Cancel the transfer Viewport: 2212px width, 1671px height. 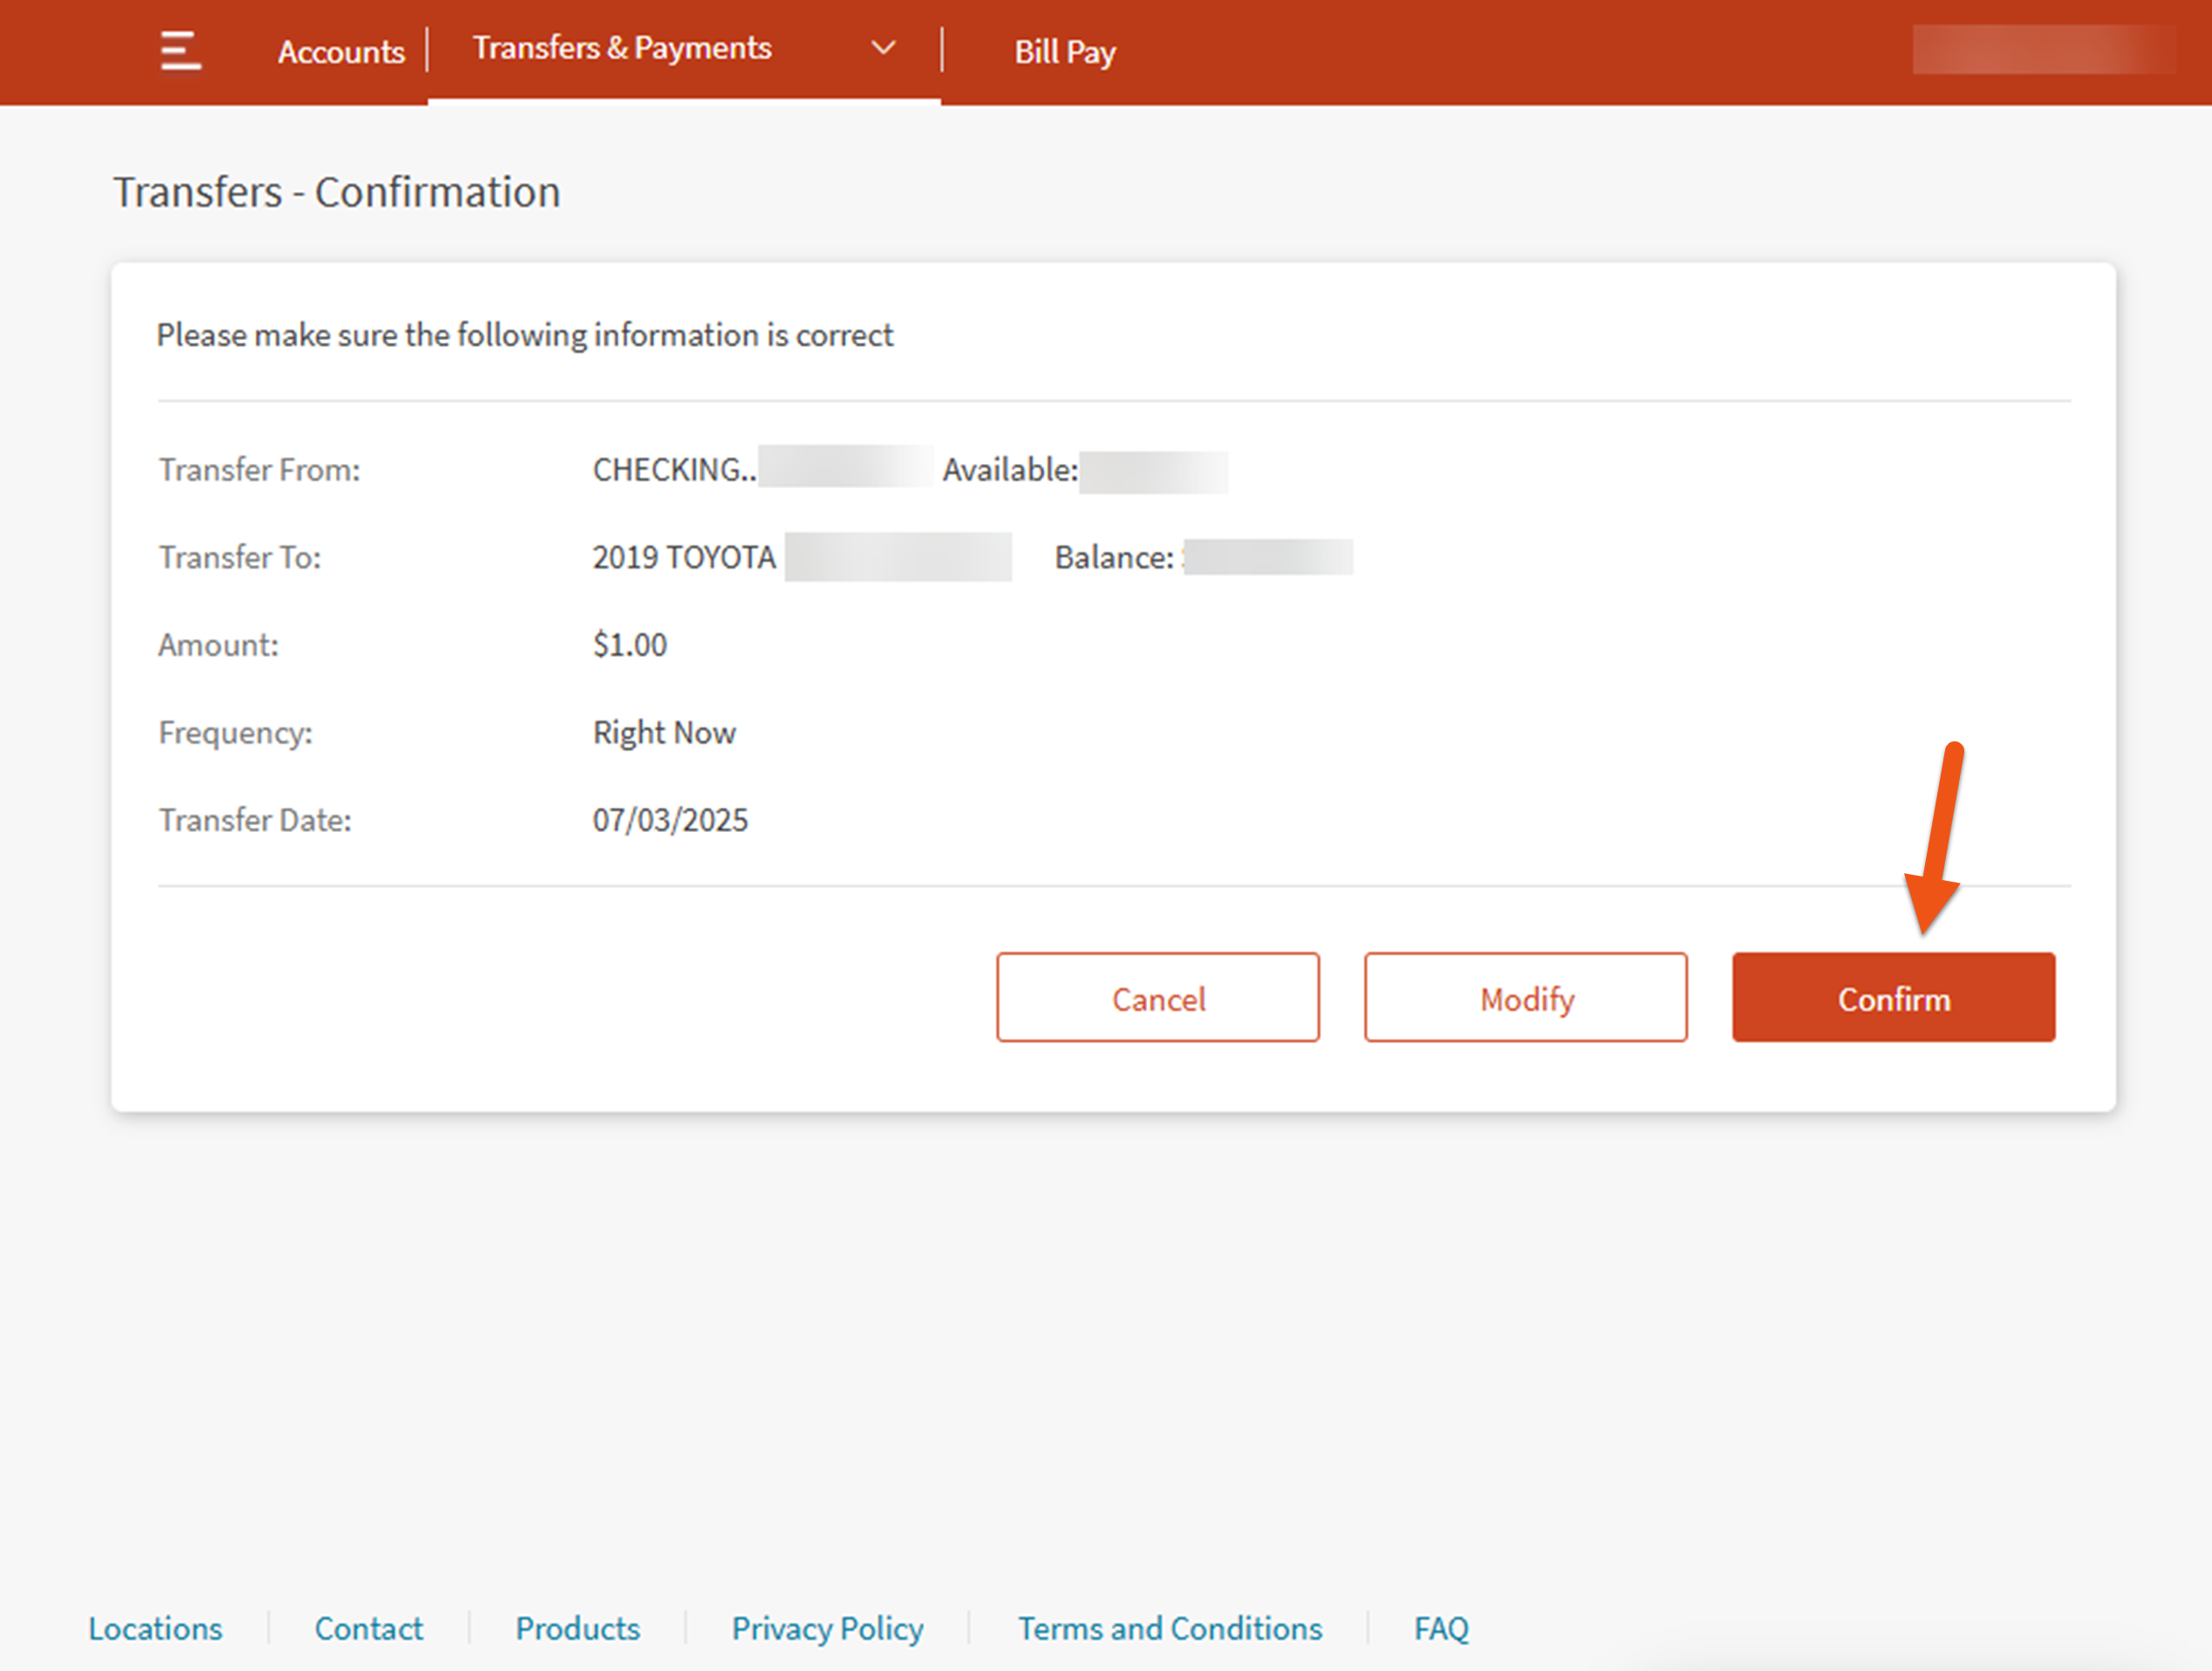pos(1157,998)
